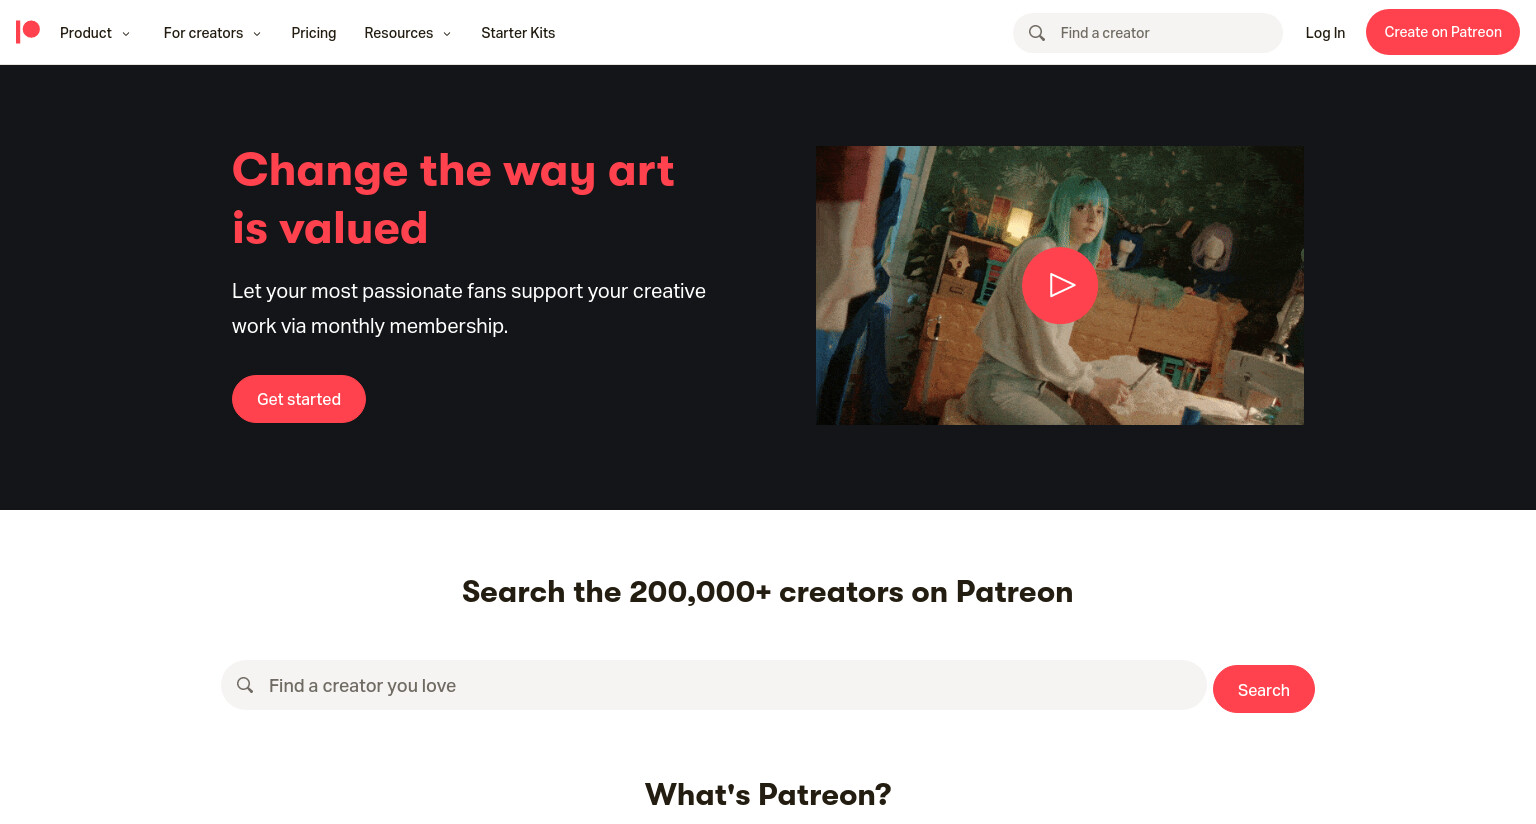Viewport: 1536px width, 824px height.
Task: Expand the Resources dropdown chevron
Action: click(447, 34)
